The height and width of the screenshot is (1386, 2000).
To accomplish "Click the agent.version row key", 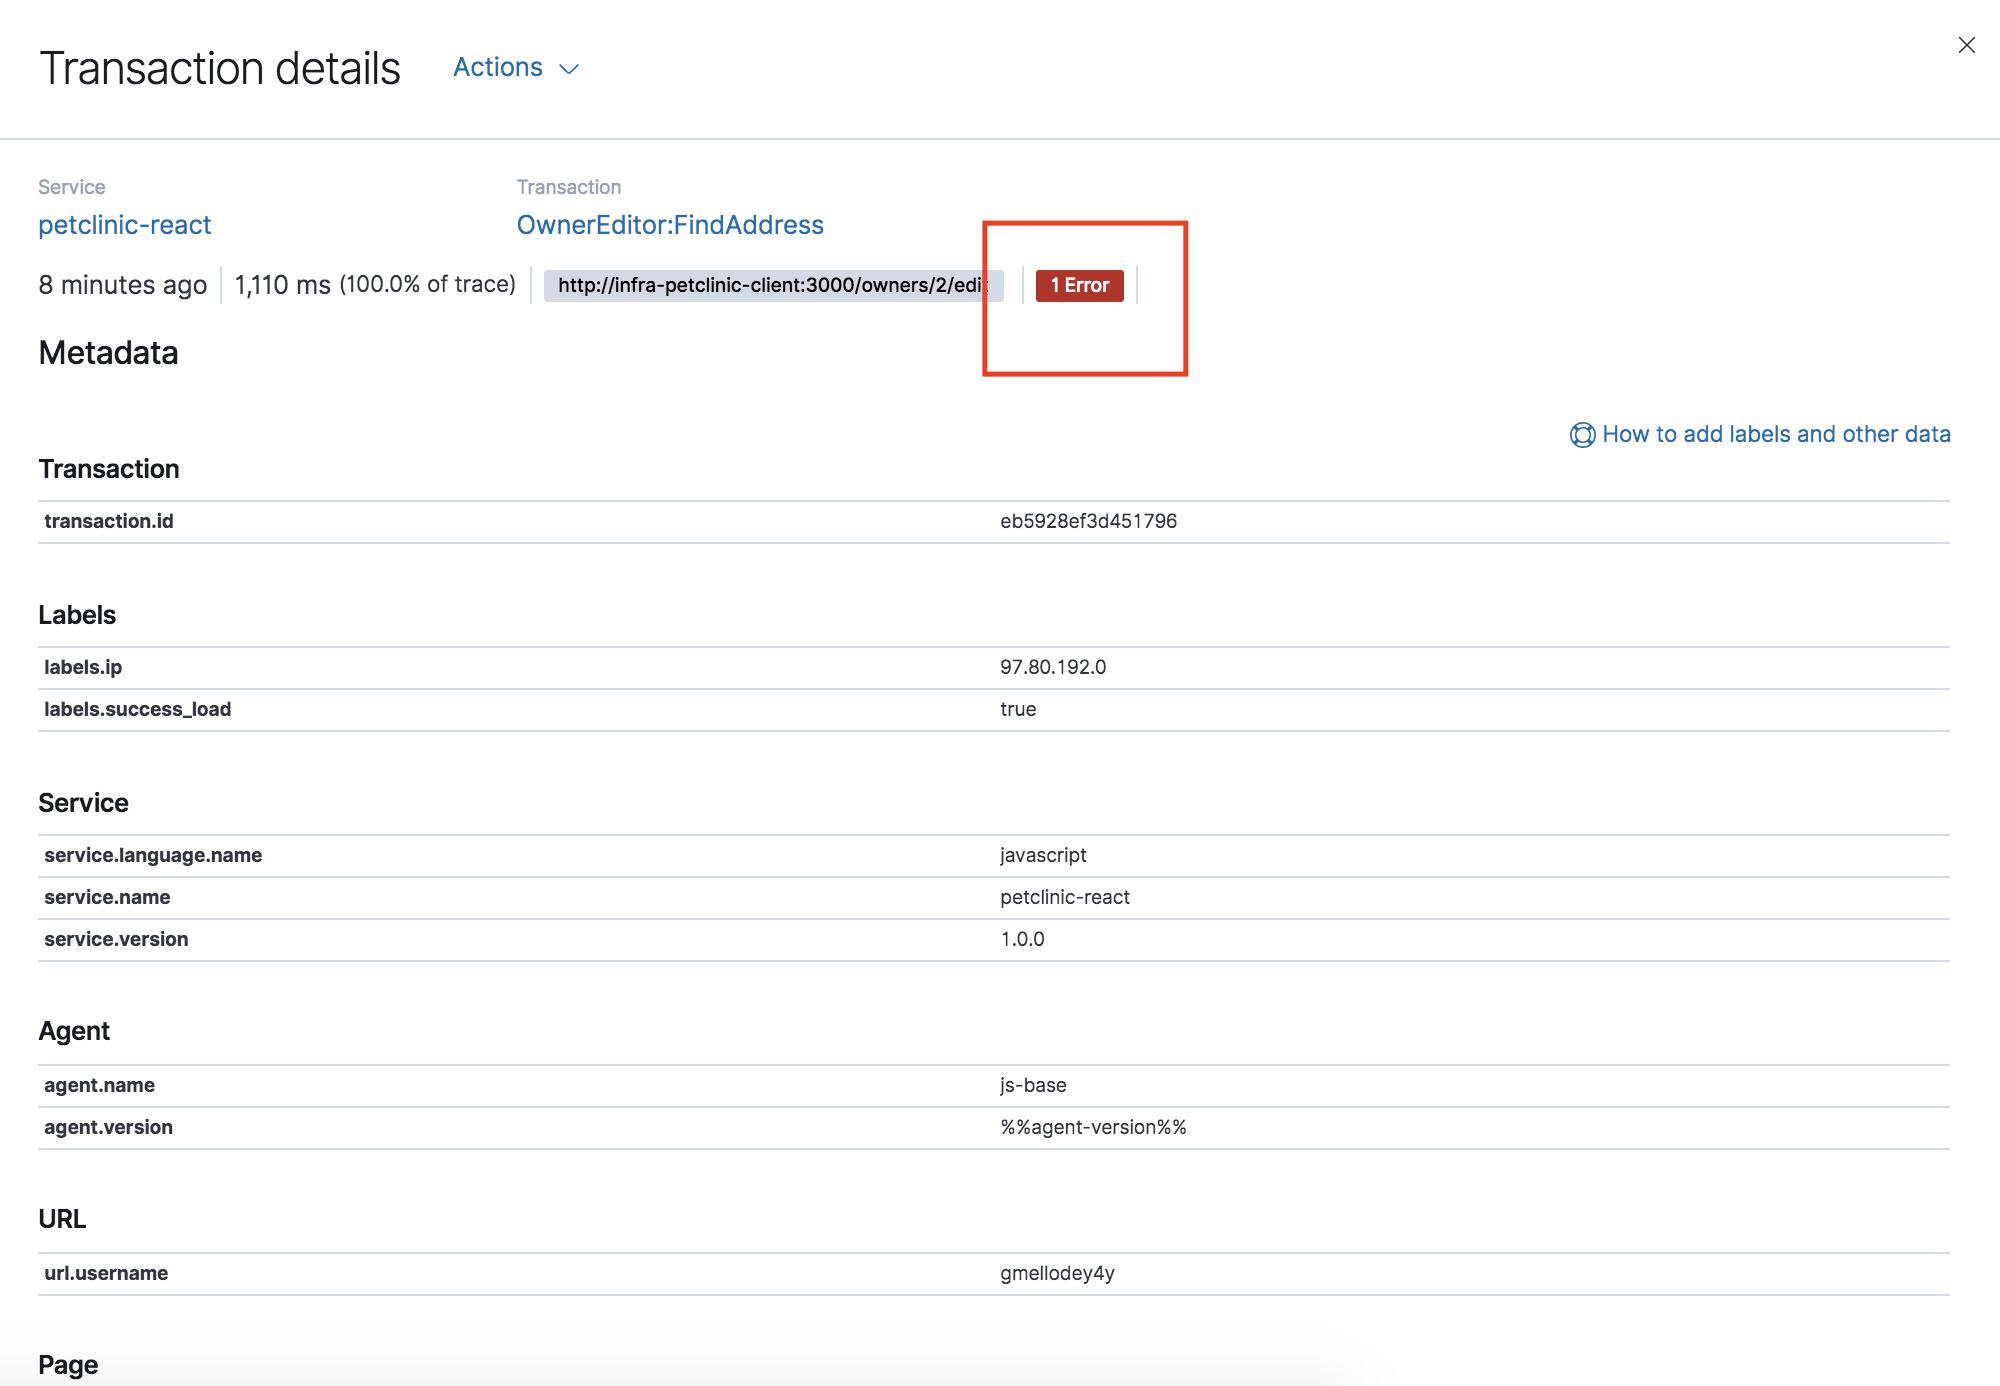I will (108, 1127).
